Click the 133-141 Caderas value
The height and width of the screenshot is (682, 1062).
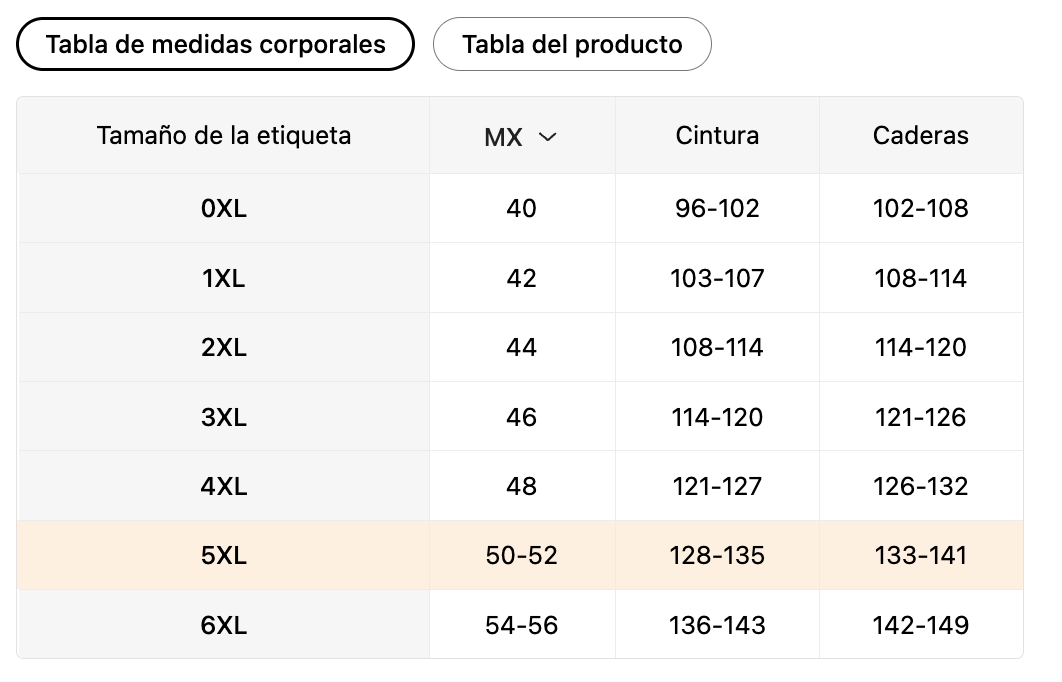(921, 555)
